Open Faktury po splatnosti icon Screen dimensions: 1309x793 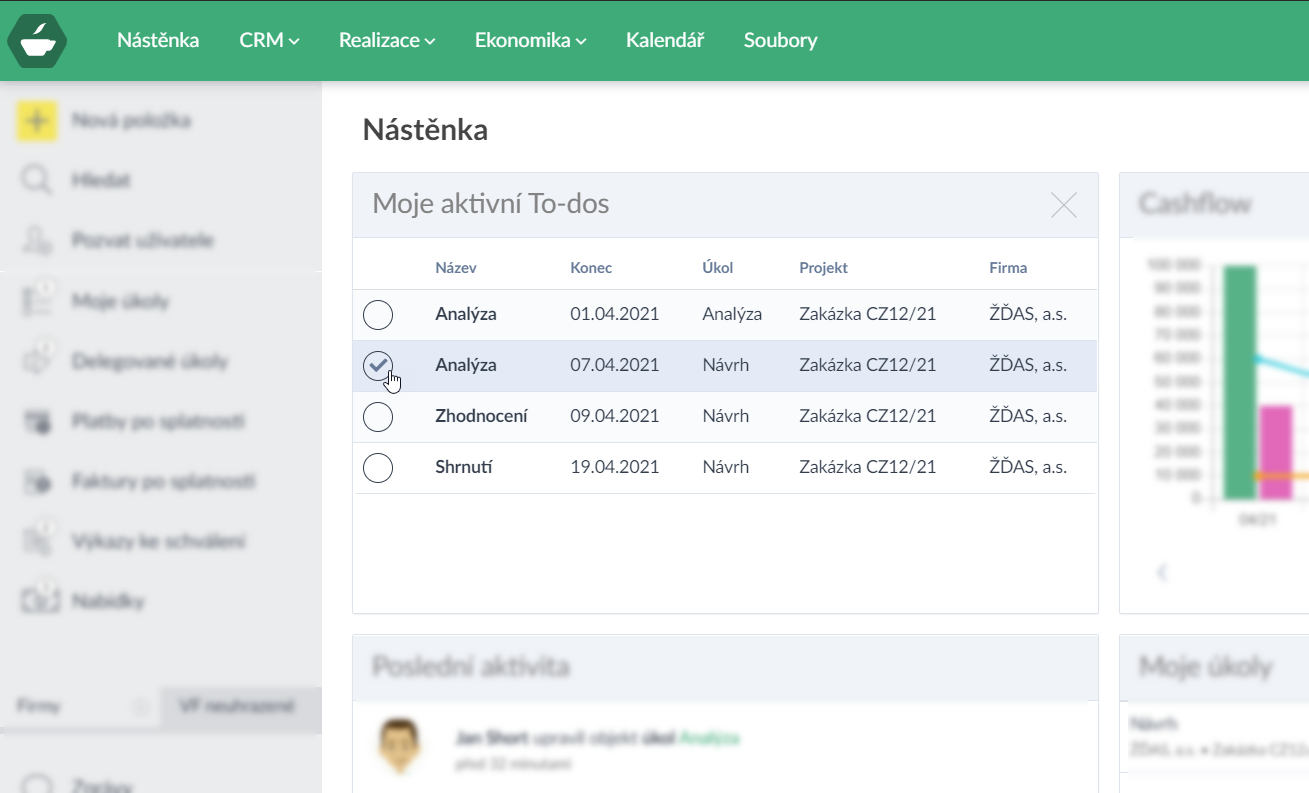click(37, 481)
